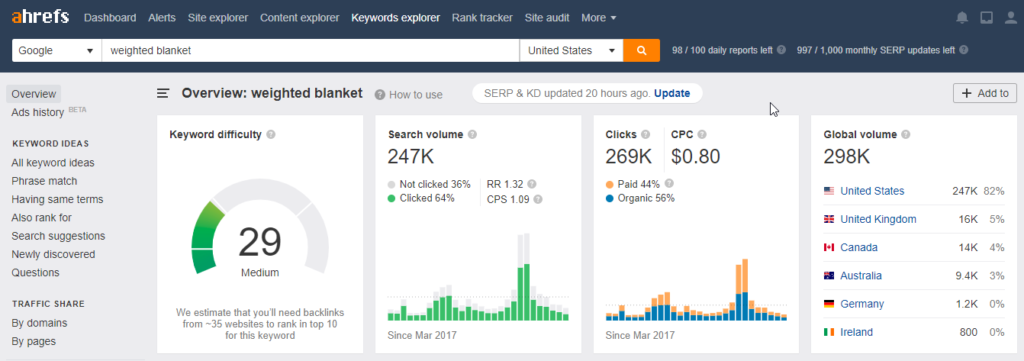Click help icon next to Paid 44%
The image size is (1024, 361).
[669, 183]
